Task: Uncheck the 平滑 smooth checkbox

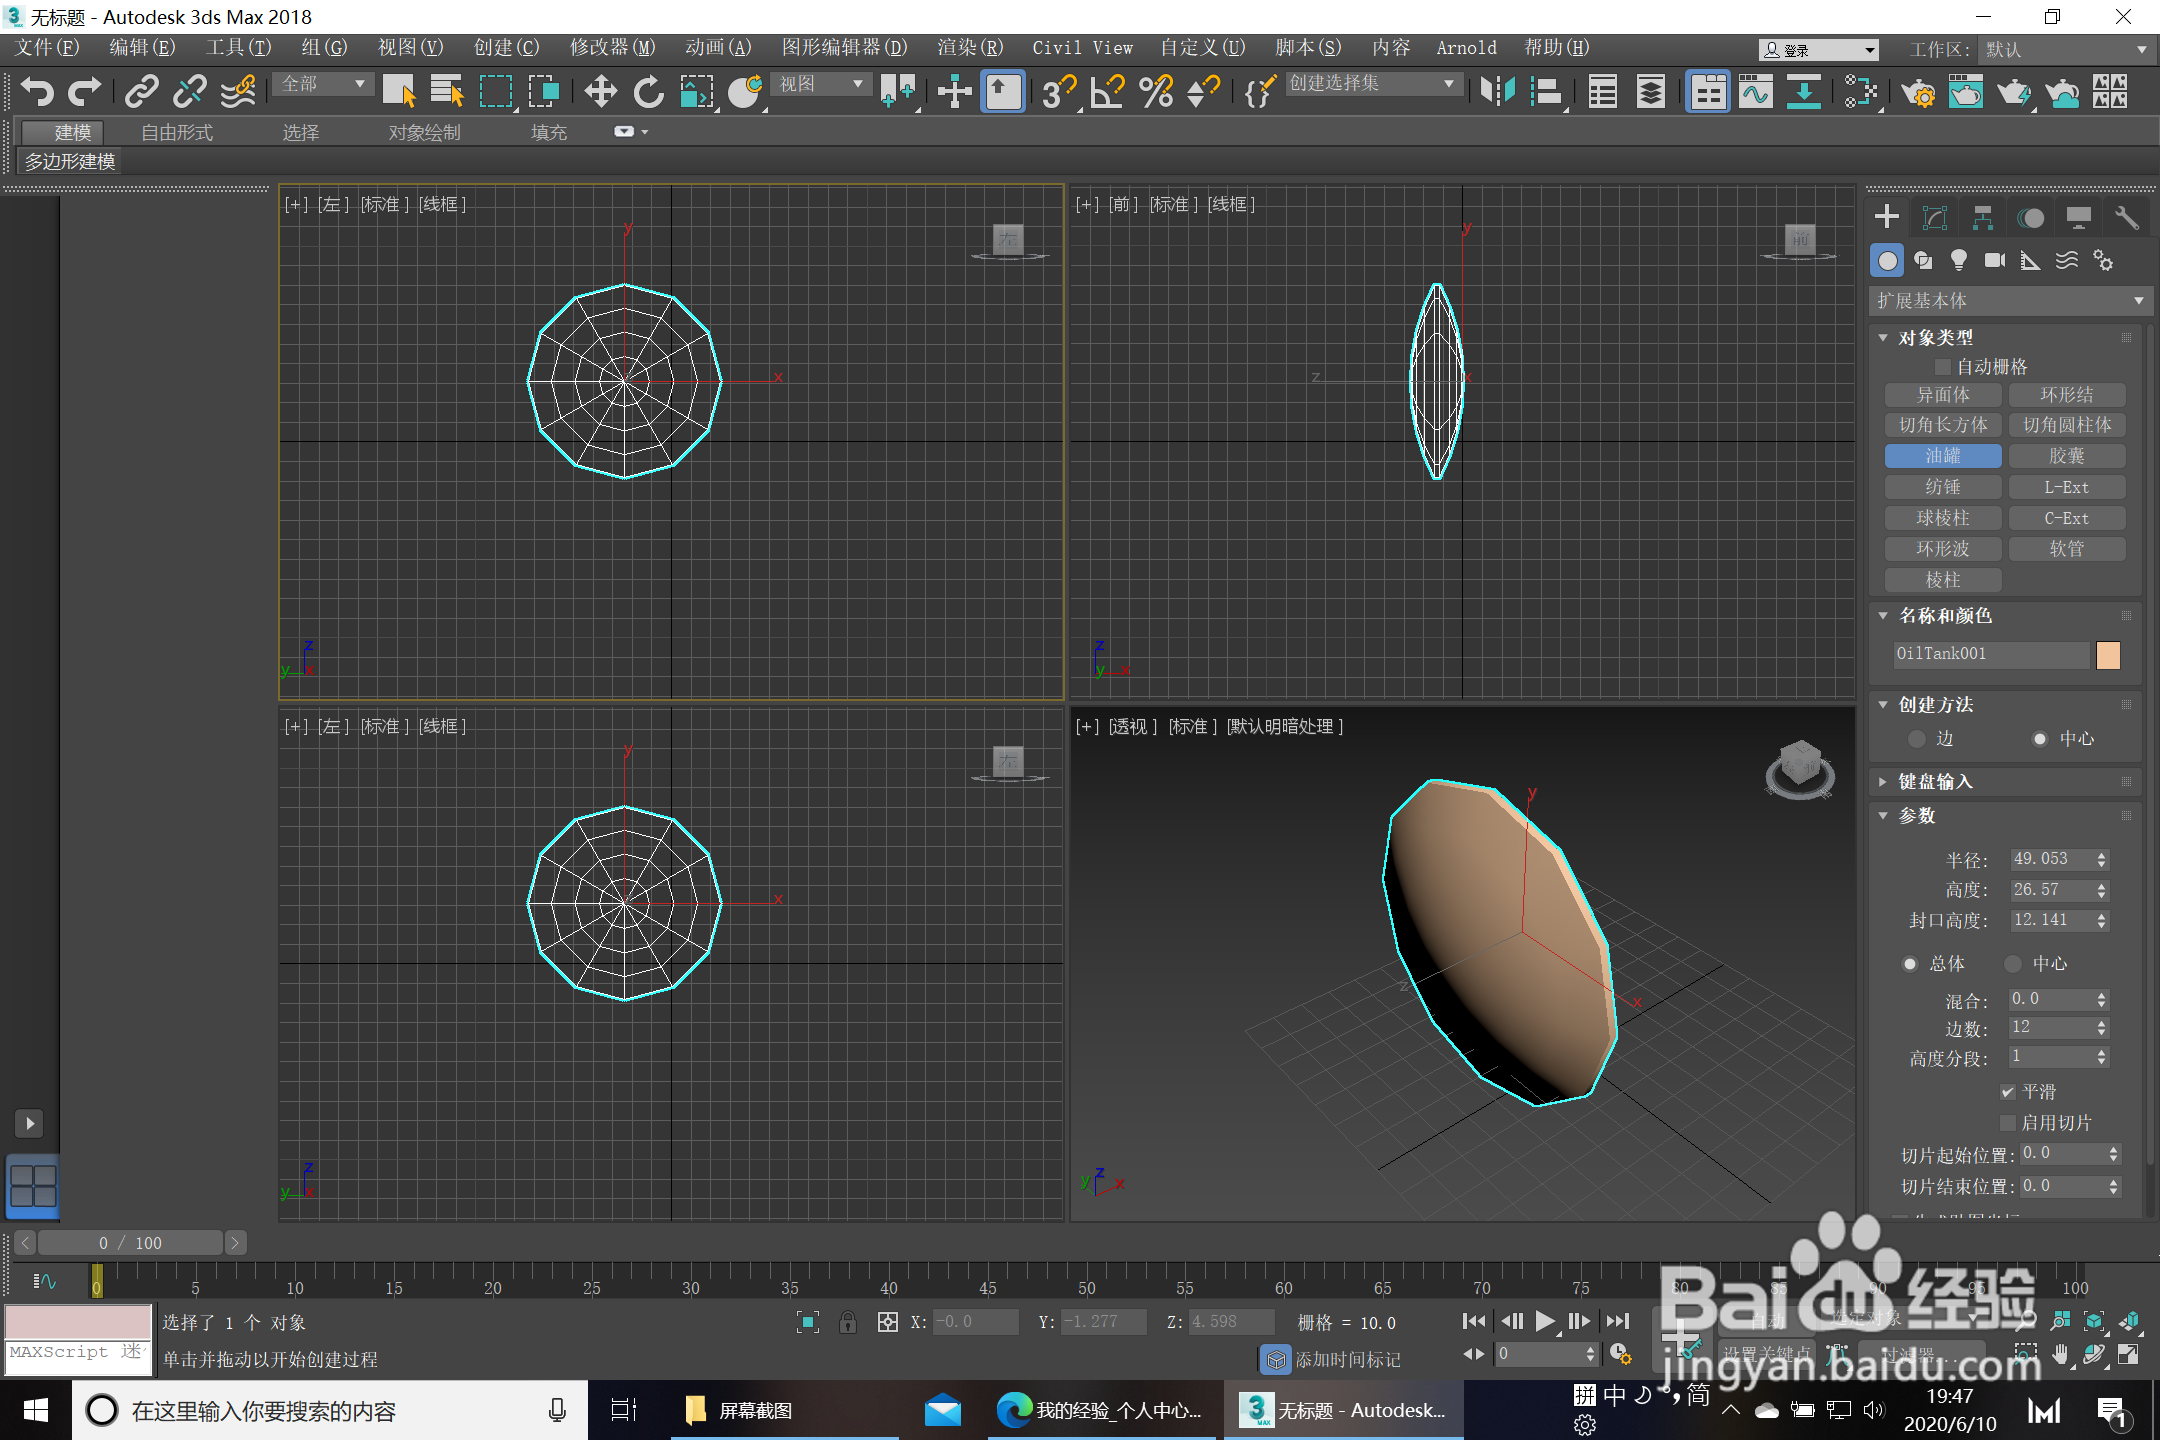Action: [2007, 1092]
